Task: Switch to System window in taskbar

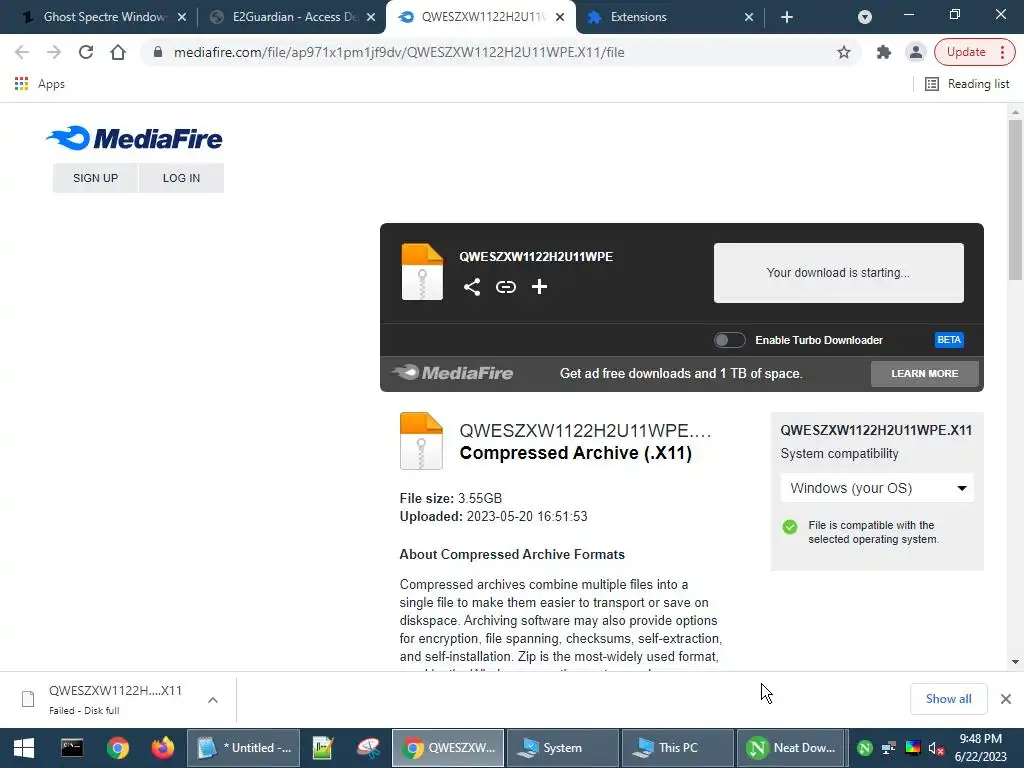Action: (x=562, y=748)
